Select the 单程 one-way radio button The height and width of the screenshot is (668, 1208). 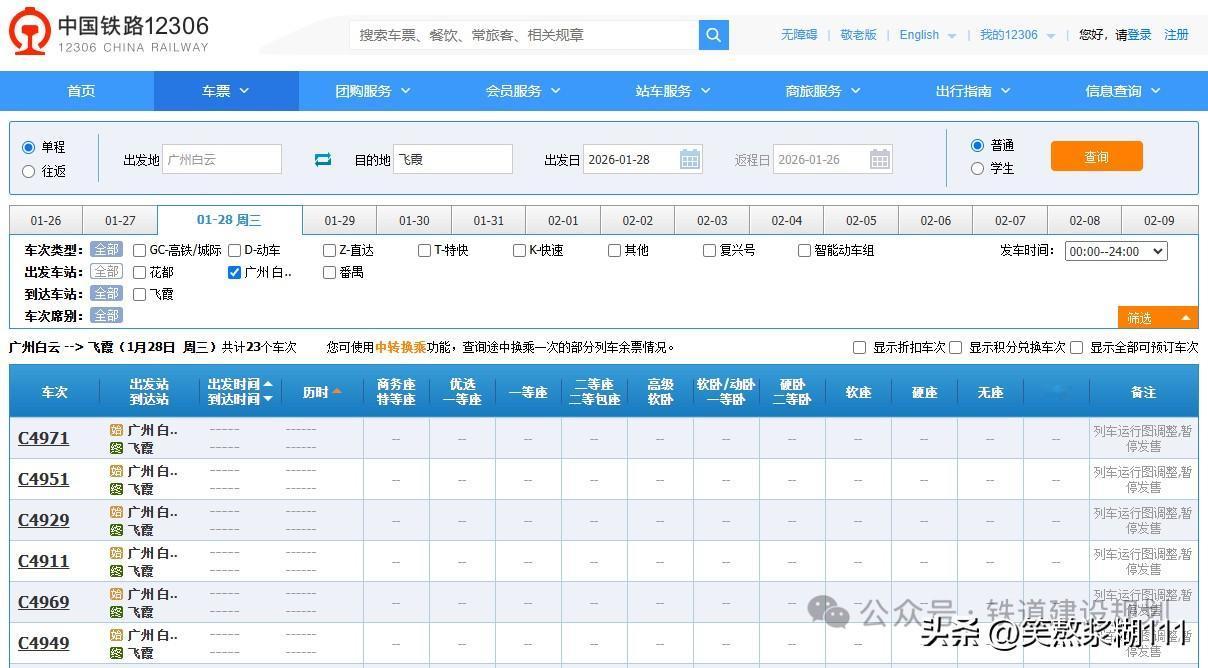coord(28,147)
